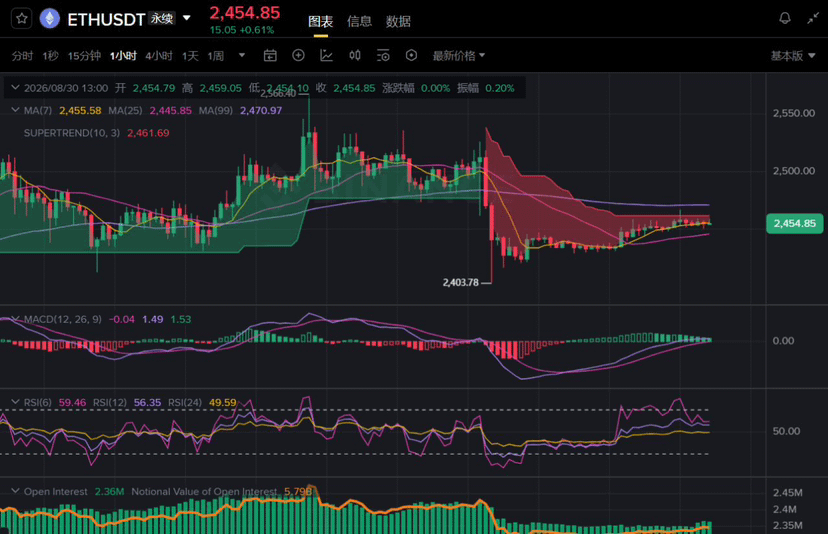Collapse the MA indicator legend chevron
The image size is (828, 534).
click(x=15, y=110)
